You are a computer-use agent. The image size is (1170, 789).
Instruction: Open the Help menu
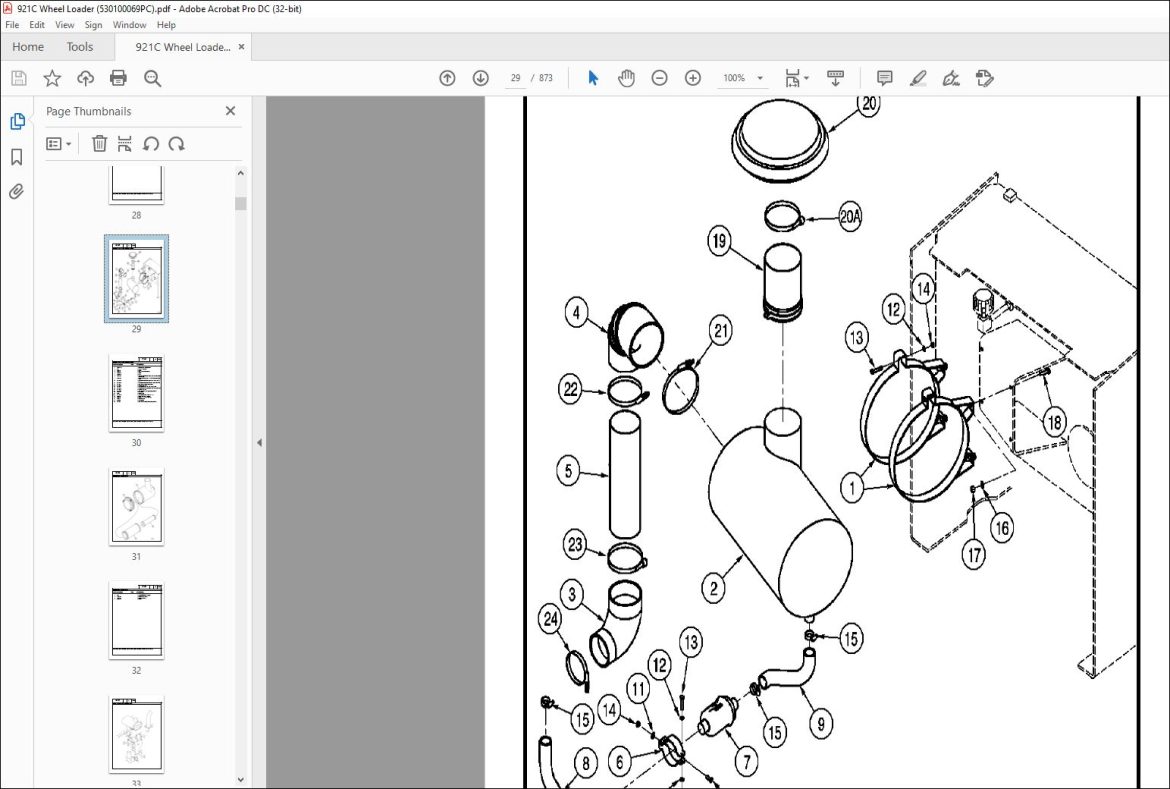point(166,25)
